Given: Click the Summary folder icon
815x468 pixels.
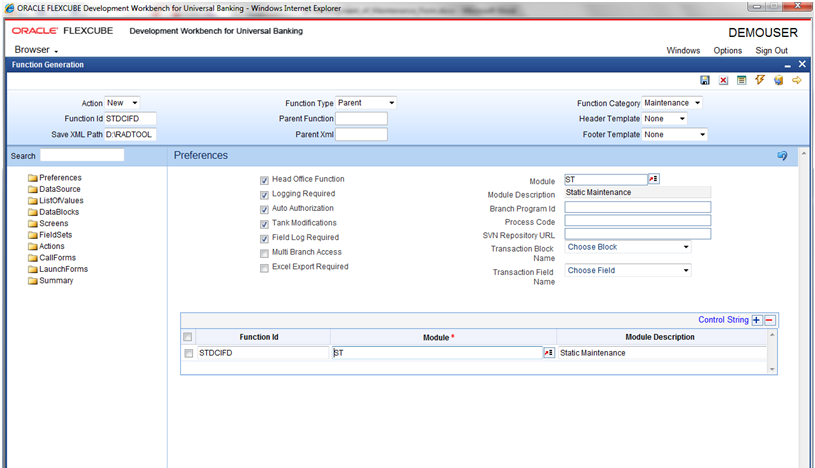Looking at the screenshot, I should coord(33,281).
